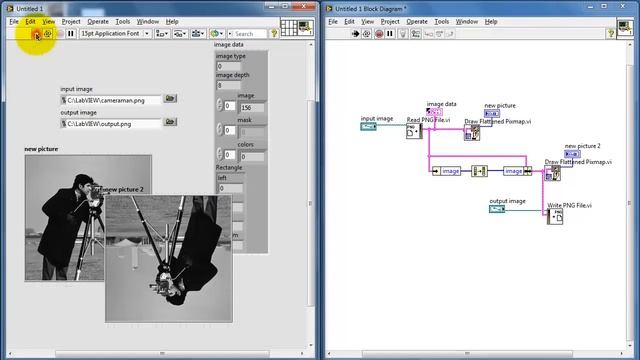
Task: Select the first Draw Flattened Pixmap.vi node
Action: [472, 133]
